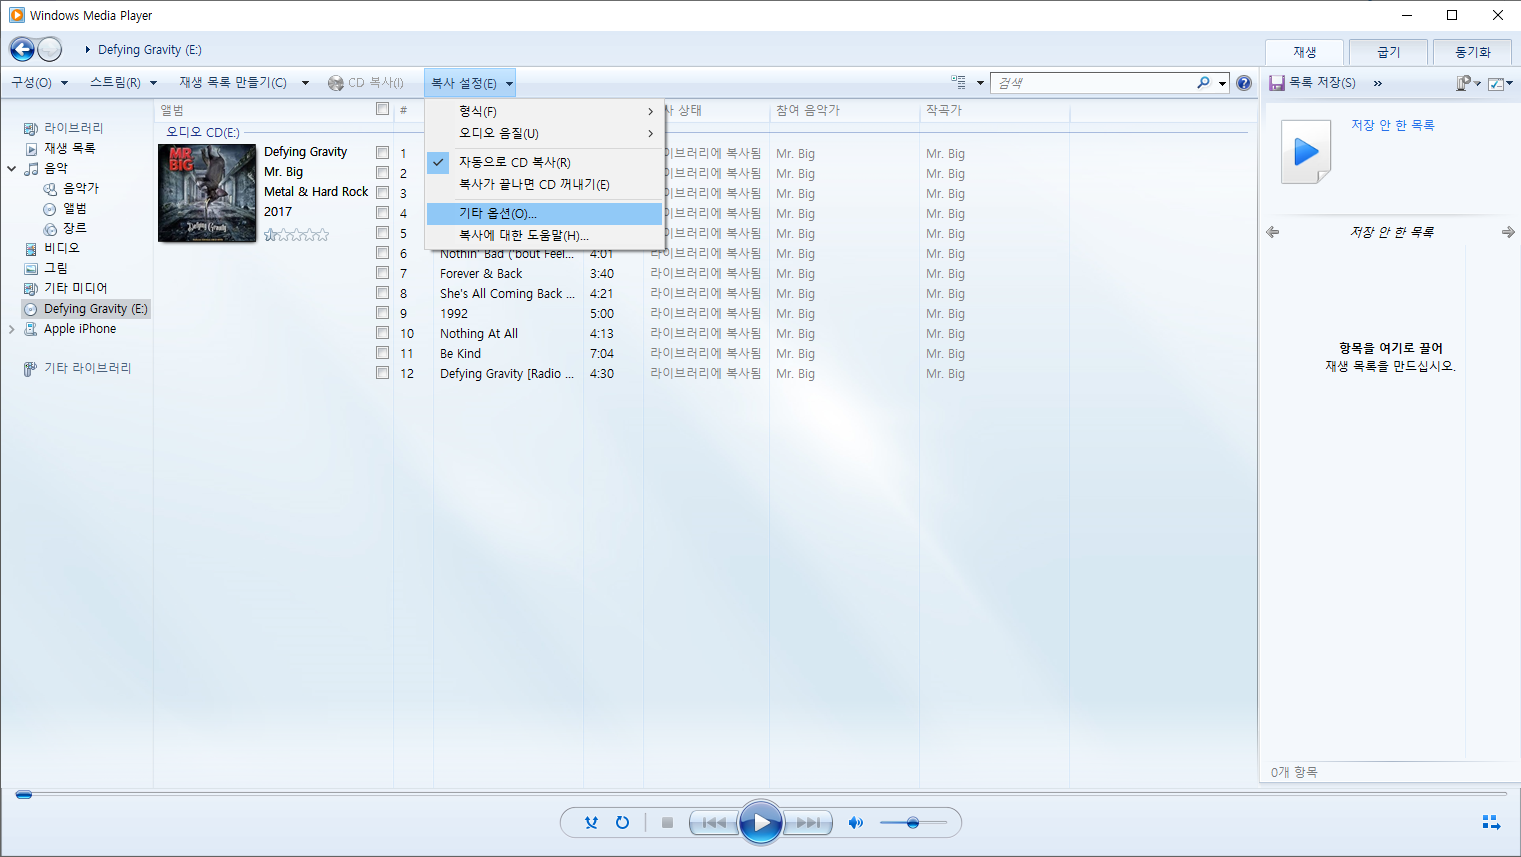
Task: Click the Defying Gravity album cover
Action: coord(207,193)
